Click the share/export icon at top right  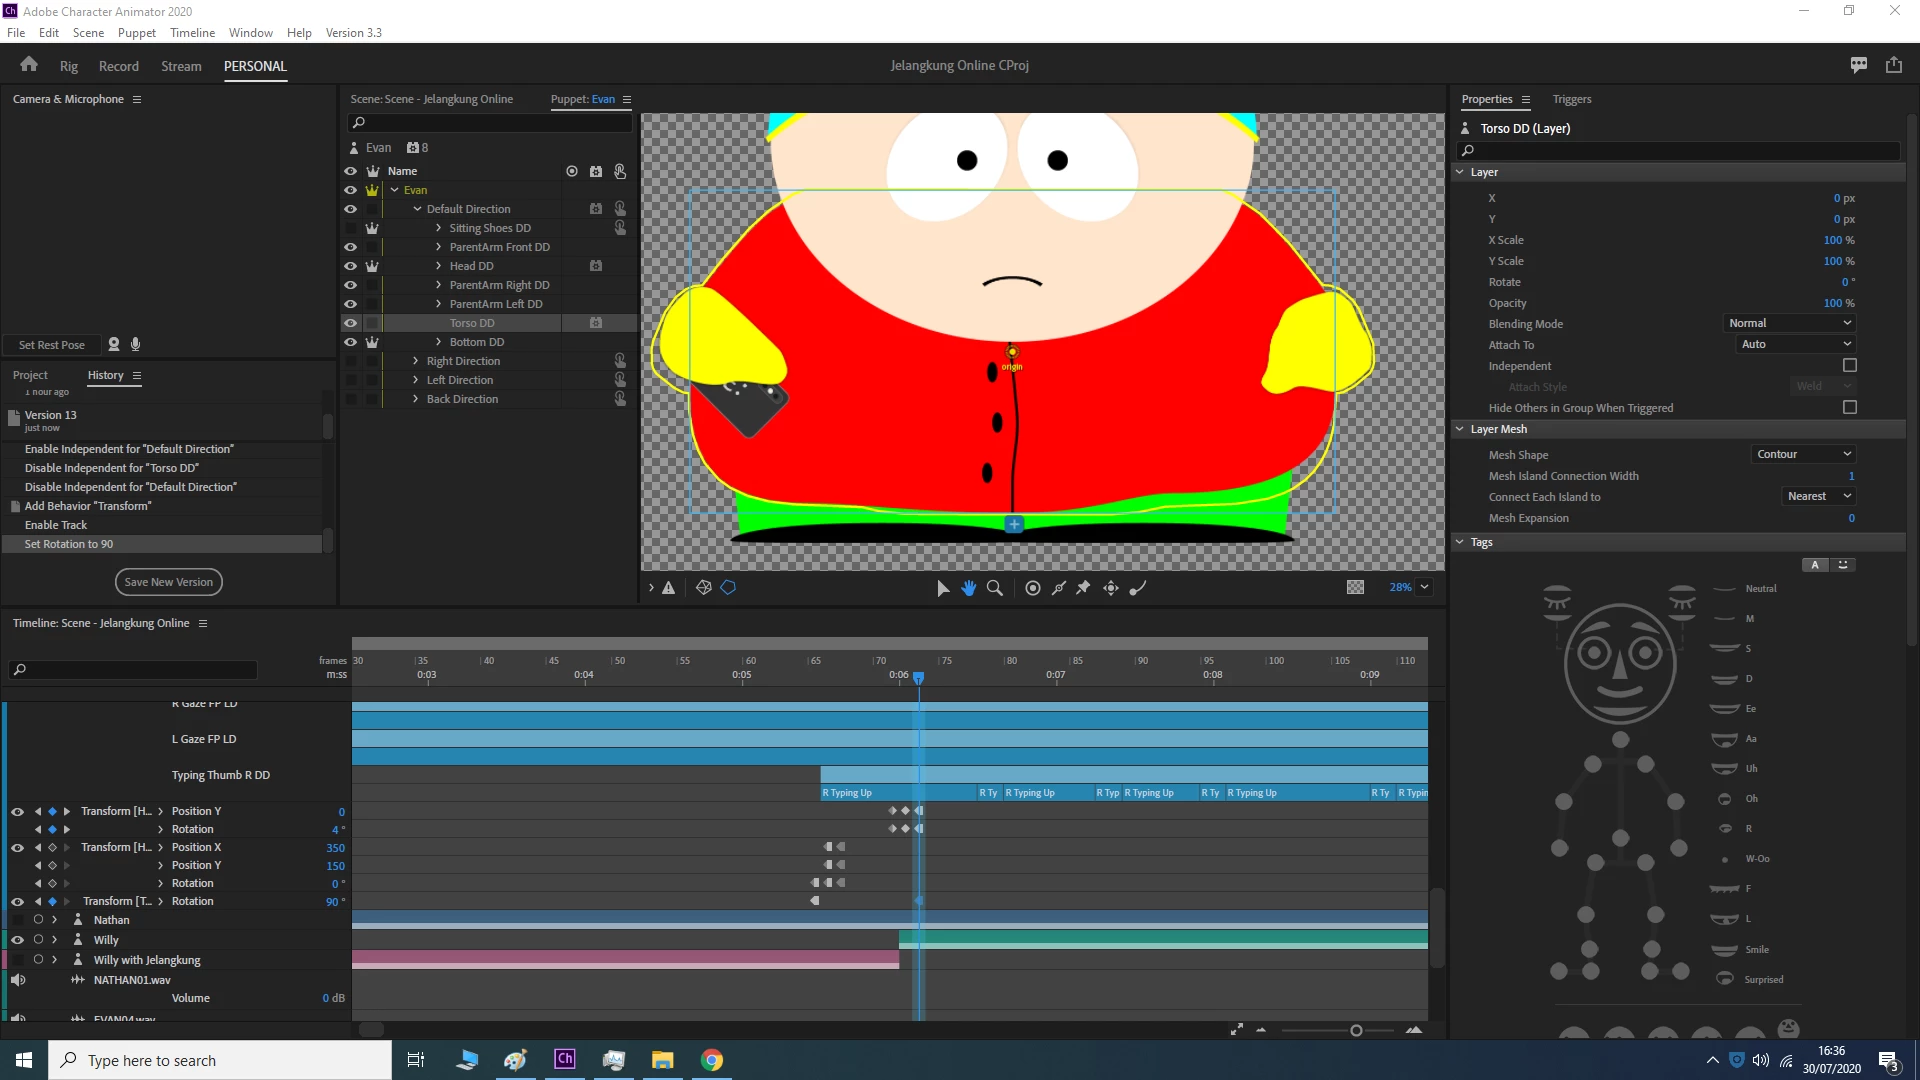click(1894, 65)
